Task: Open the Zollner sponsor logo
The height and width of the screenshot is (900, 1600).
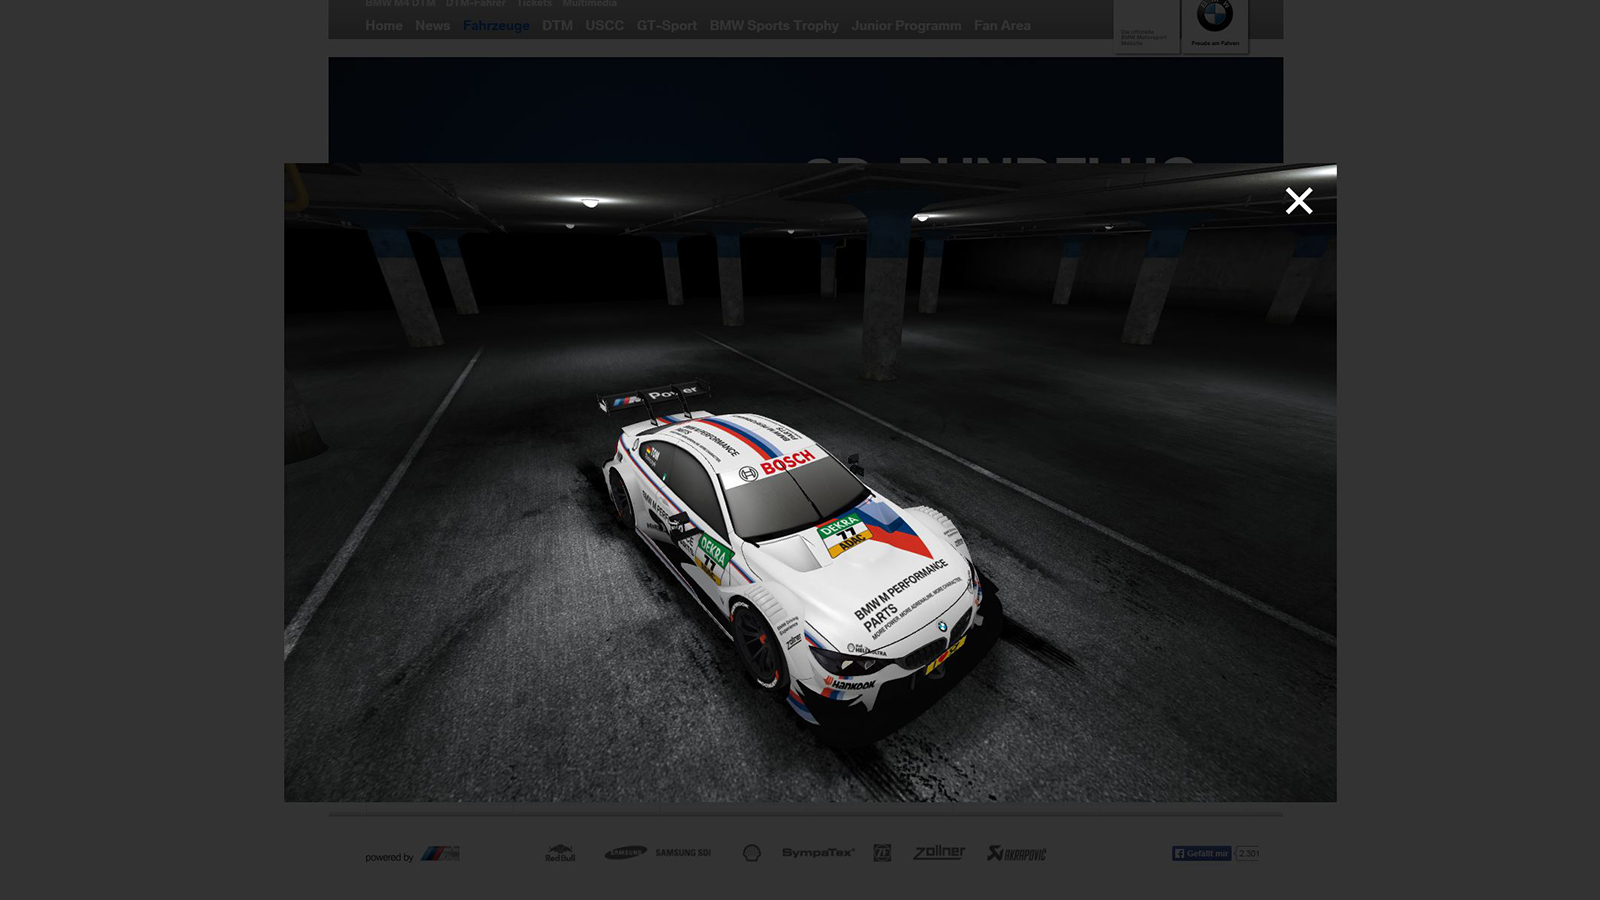Action: [939, 852]
